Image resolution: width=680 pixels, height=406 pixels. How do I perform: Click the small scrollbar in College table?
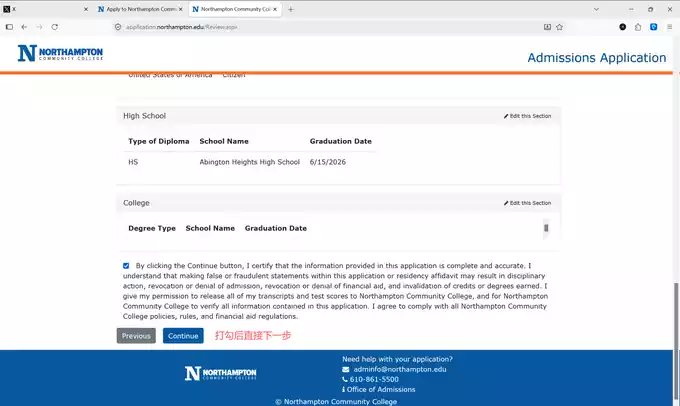pos(546,228)
